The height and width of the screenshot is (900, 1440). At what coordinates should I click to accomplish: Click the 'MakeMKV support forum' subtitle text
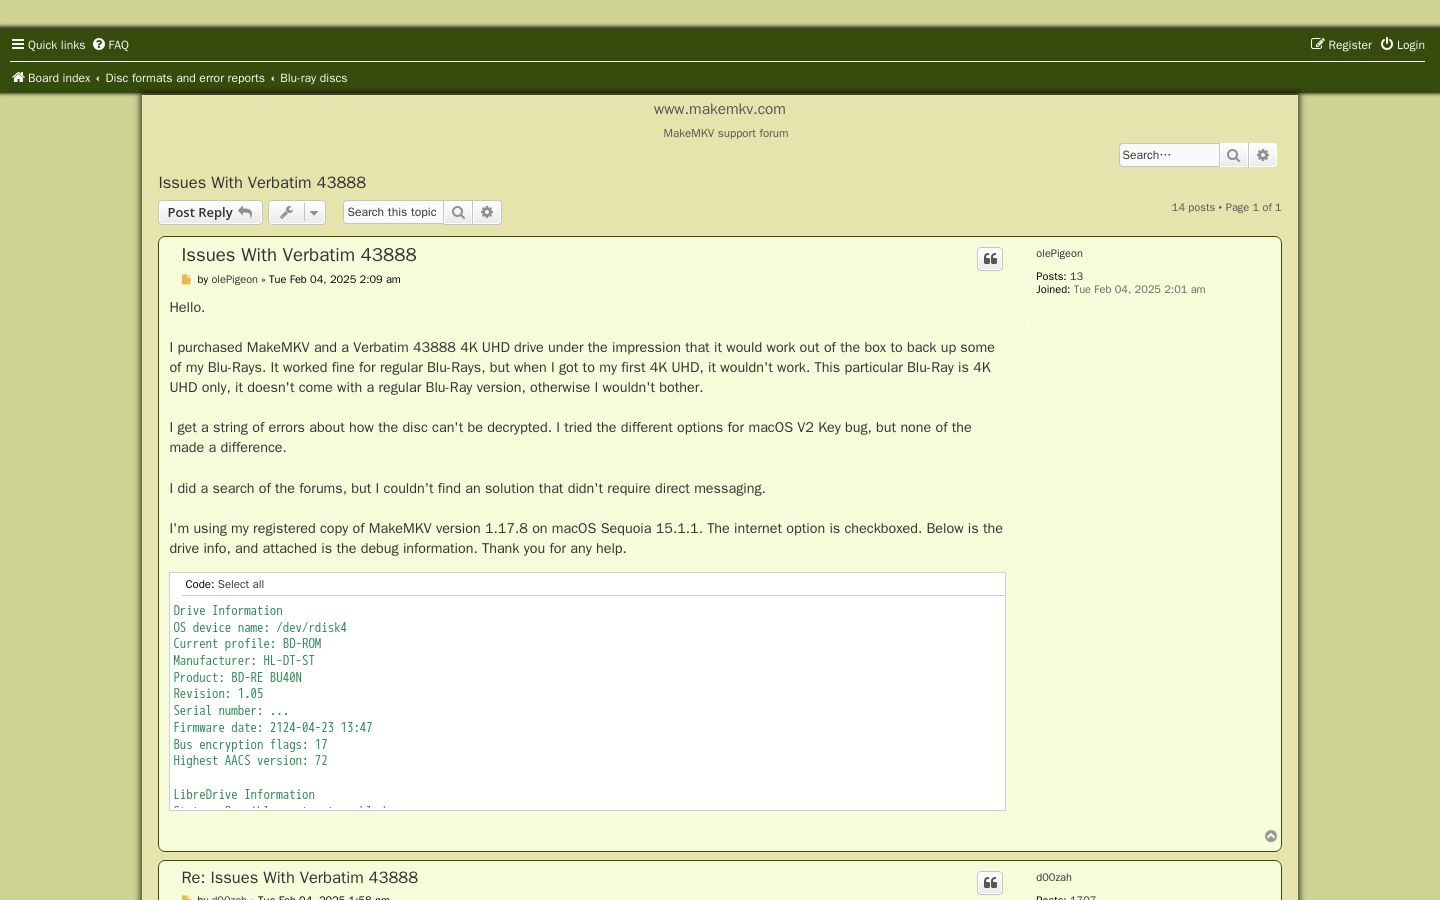726,133
